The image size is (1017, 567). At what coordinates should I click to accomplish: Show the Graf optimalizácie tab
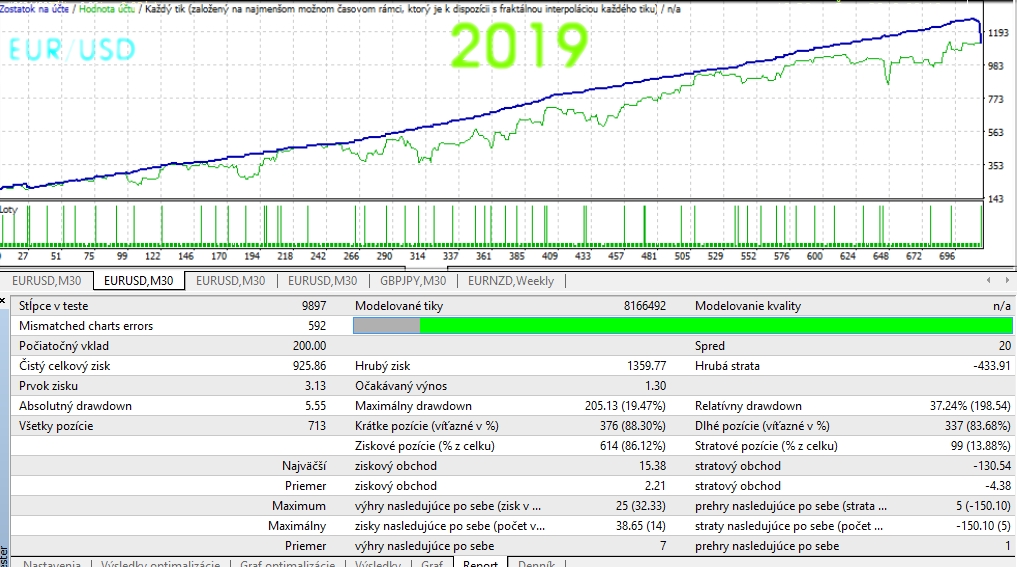coord(287,564)
